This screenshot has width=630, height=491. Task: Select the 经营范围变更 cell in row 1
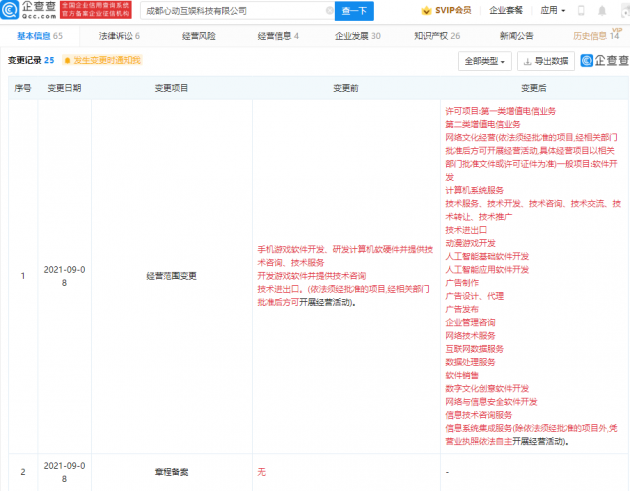point(172,276)
